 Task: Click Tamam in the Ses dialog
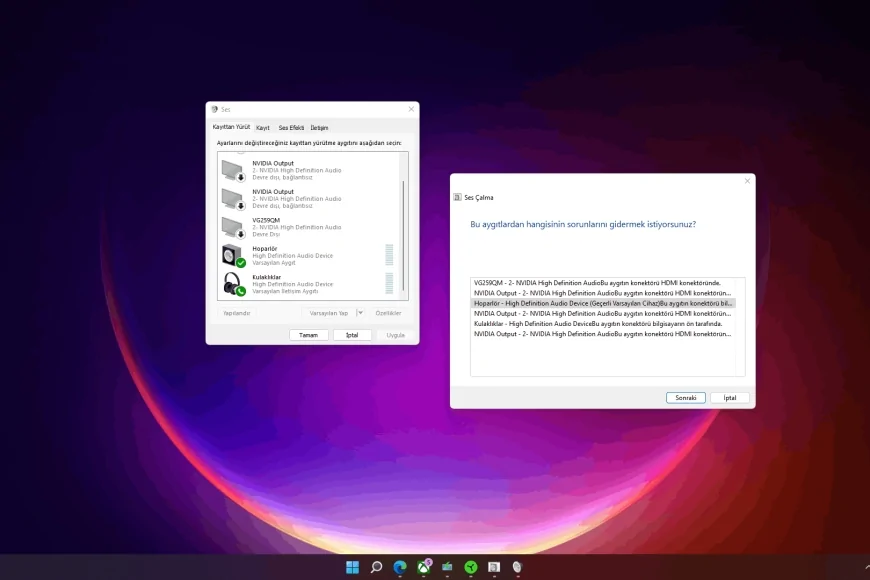[308, 335]
